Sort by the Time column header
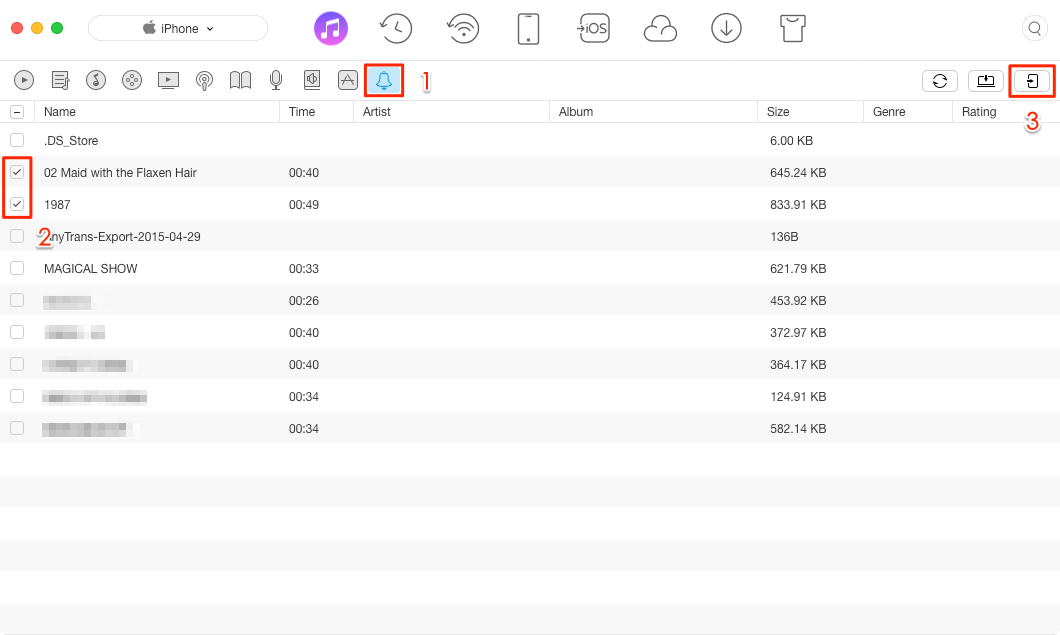This screenshot has width=1060, height=635. click(x=316, y=112)
